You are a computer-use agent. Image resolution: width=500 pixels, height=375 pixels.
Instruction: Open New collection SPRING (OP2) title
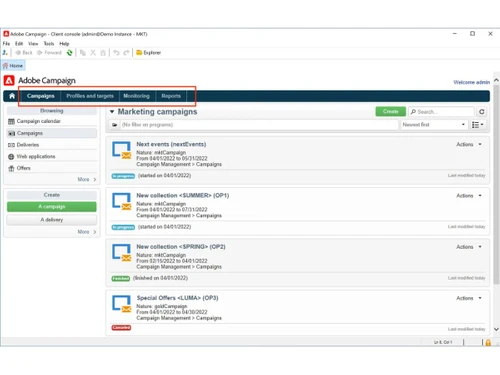(x=181, y=247)
